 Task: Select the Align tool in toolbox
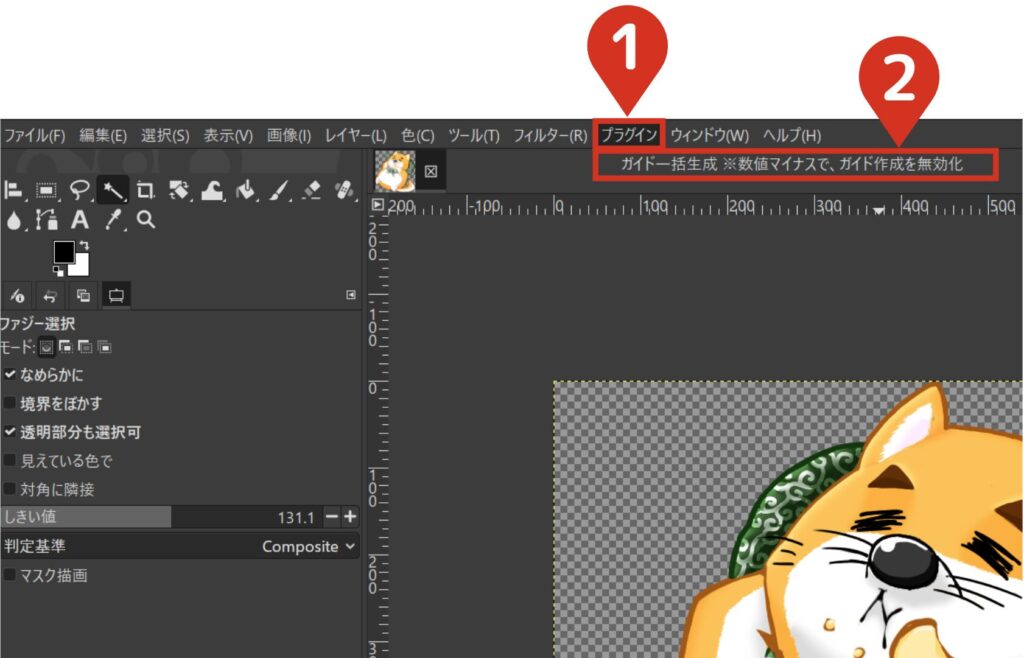(13, 190)
